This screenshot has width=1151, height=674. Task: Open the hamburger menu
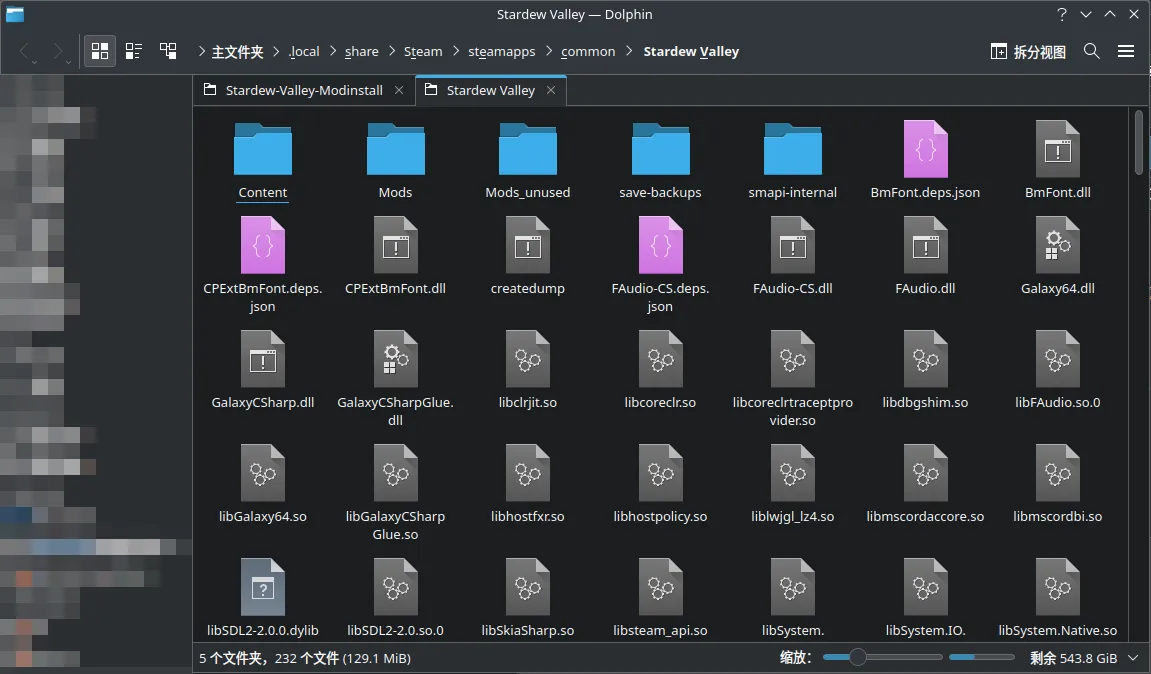[x=1126, y=51]
